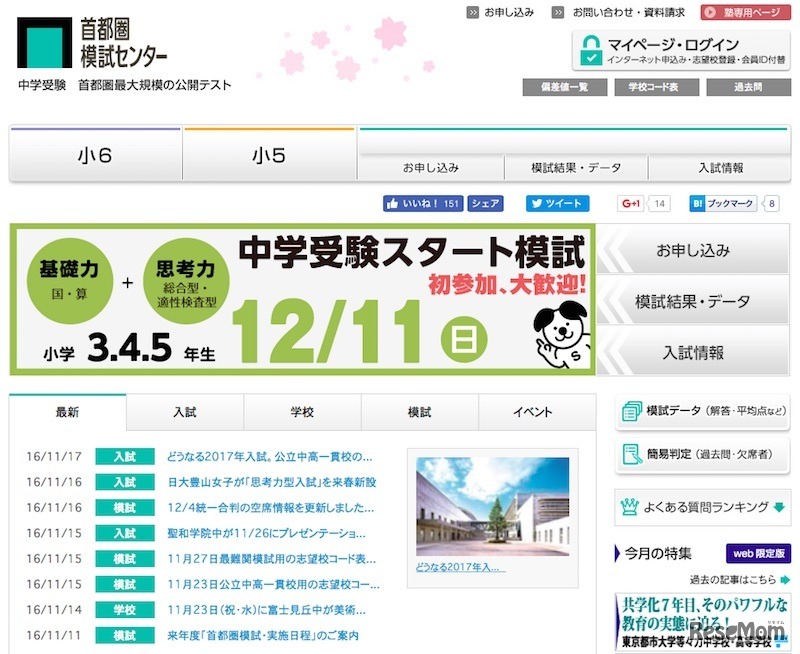800x654 pixels.
Task: Click the play icon on 塾専用ページ
Action: click(x=710, y=12)
